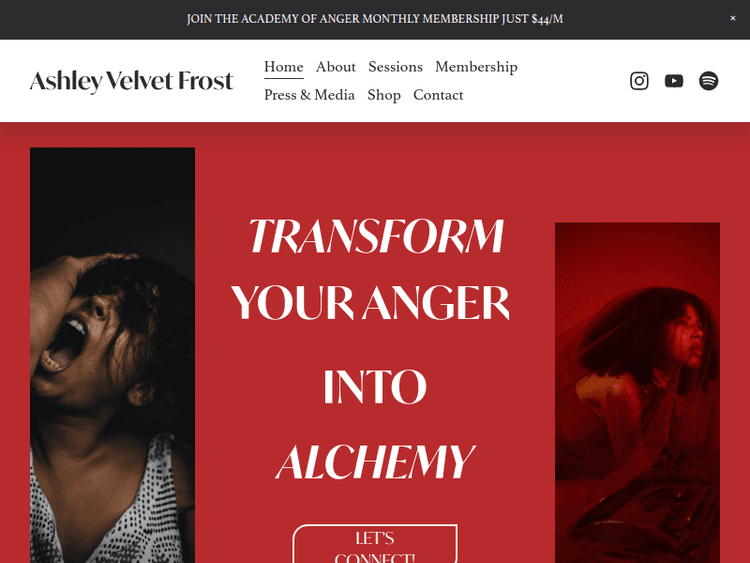The image size is (750, 563).
Task: Click the Let's Connect button
Action: tap(375, 544)
